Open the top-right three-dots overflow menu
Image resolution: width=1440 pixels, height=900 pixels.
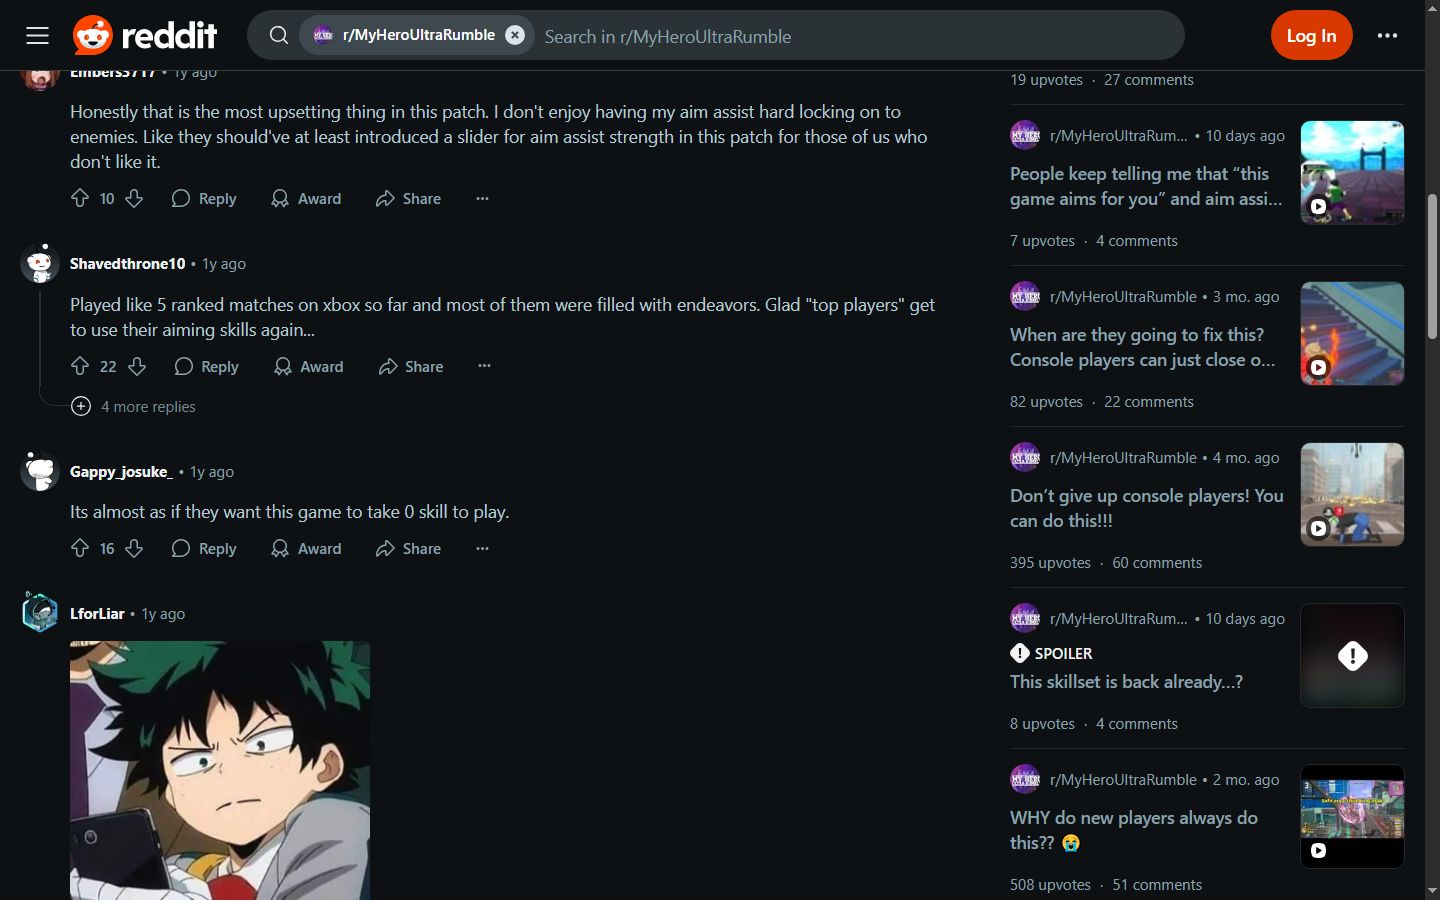point(1387,35)
